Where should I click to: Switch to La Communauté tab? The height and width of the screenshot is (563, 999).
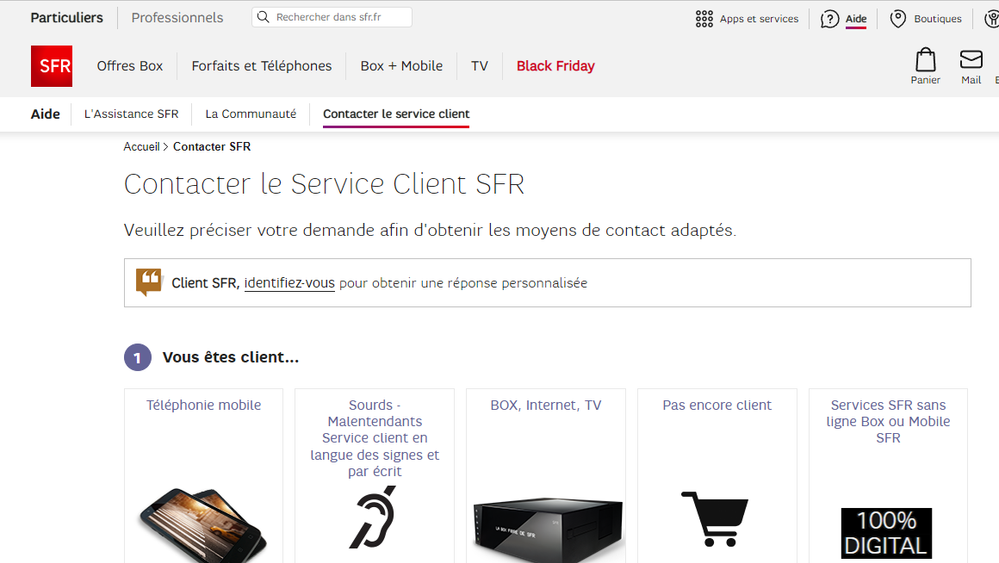[250, 114]
